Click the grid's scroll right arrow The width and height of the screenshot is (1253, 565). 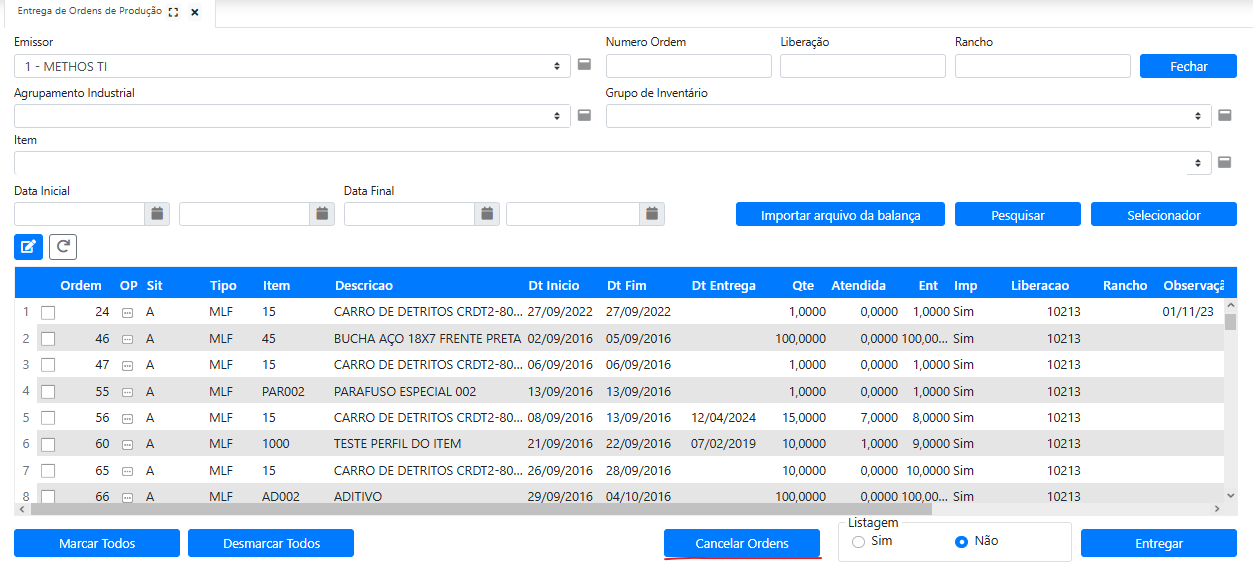click(x=1217, y=509)
